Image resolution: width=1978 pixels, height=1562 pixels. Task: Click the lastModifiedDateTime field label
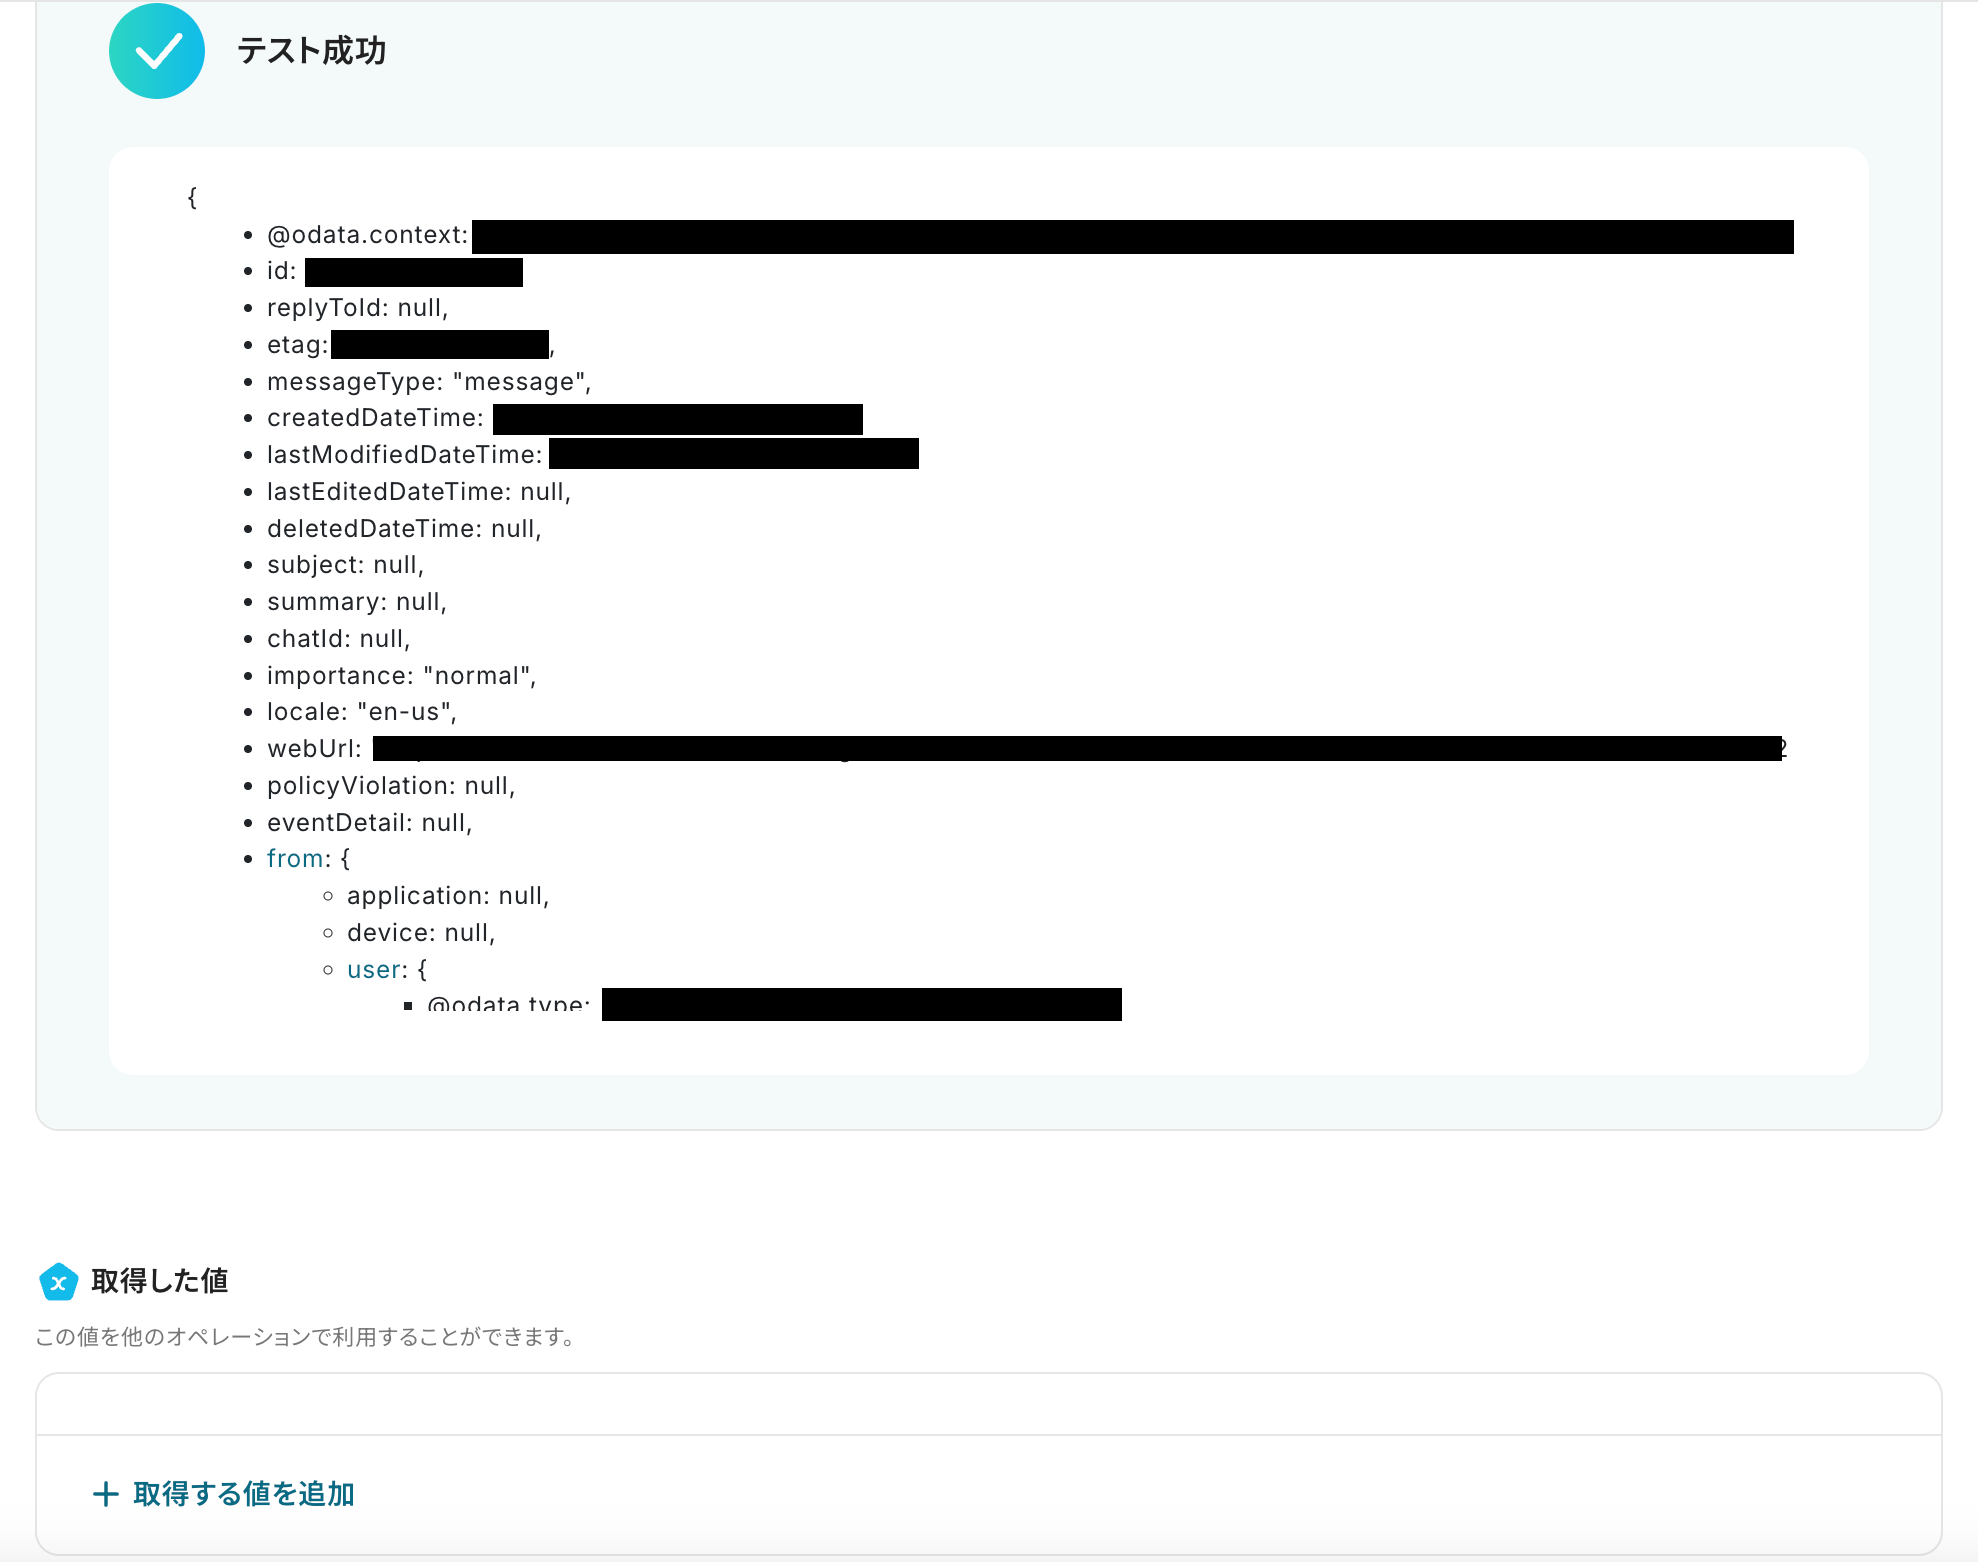404,455
